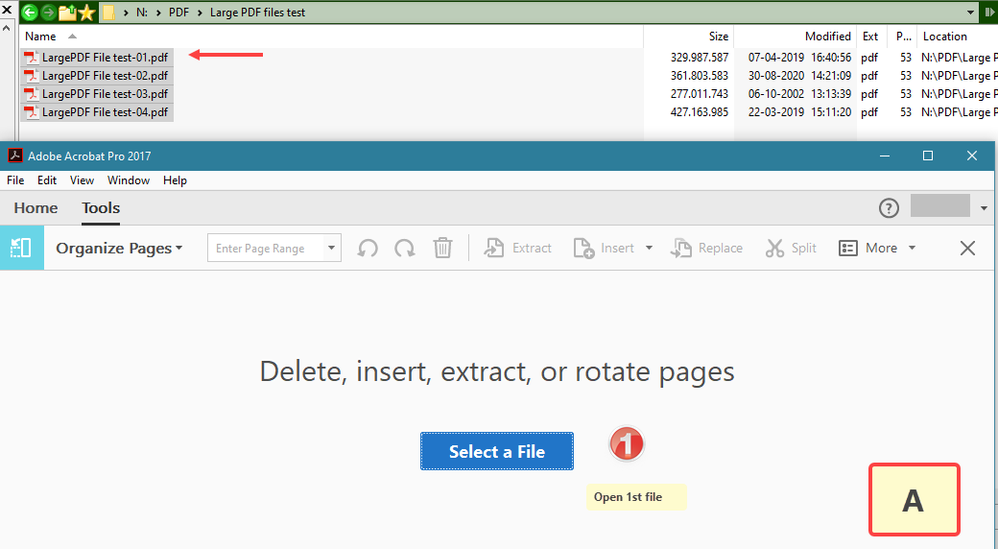Open the Help question mark icon
Screen dimensions: 998x549
point(889,208)
